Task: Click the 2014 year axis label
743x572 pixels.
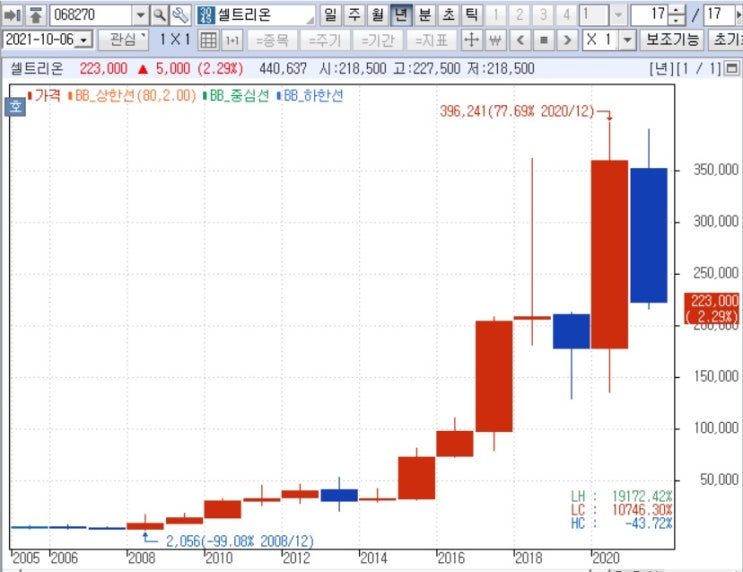Action: click(x=373, y=558)
